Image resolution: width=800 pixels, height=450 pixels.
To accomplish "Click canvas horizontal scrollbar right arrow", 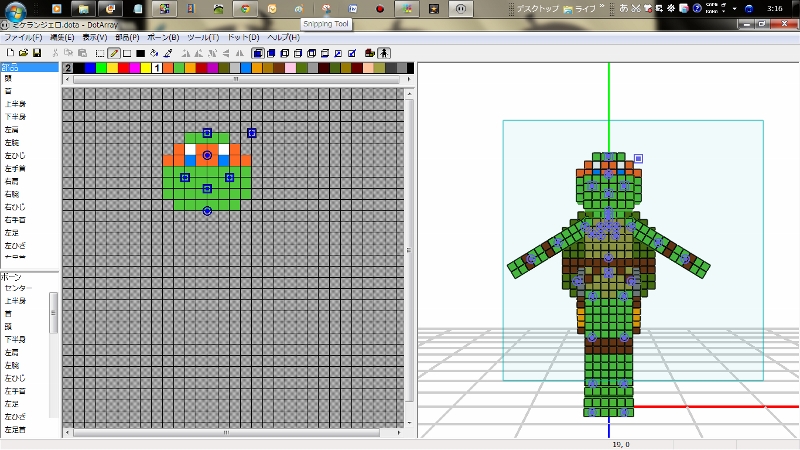I will 399,433.
